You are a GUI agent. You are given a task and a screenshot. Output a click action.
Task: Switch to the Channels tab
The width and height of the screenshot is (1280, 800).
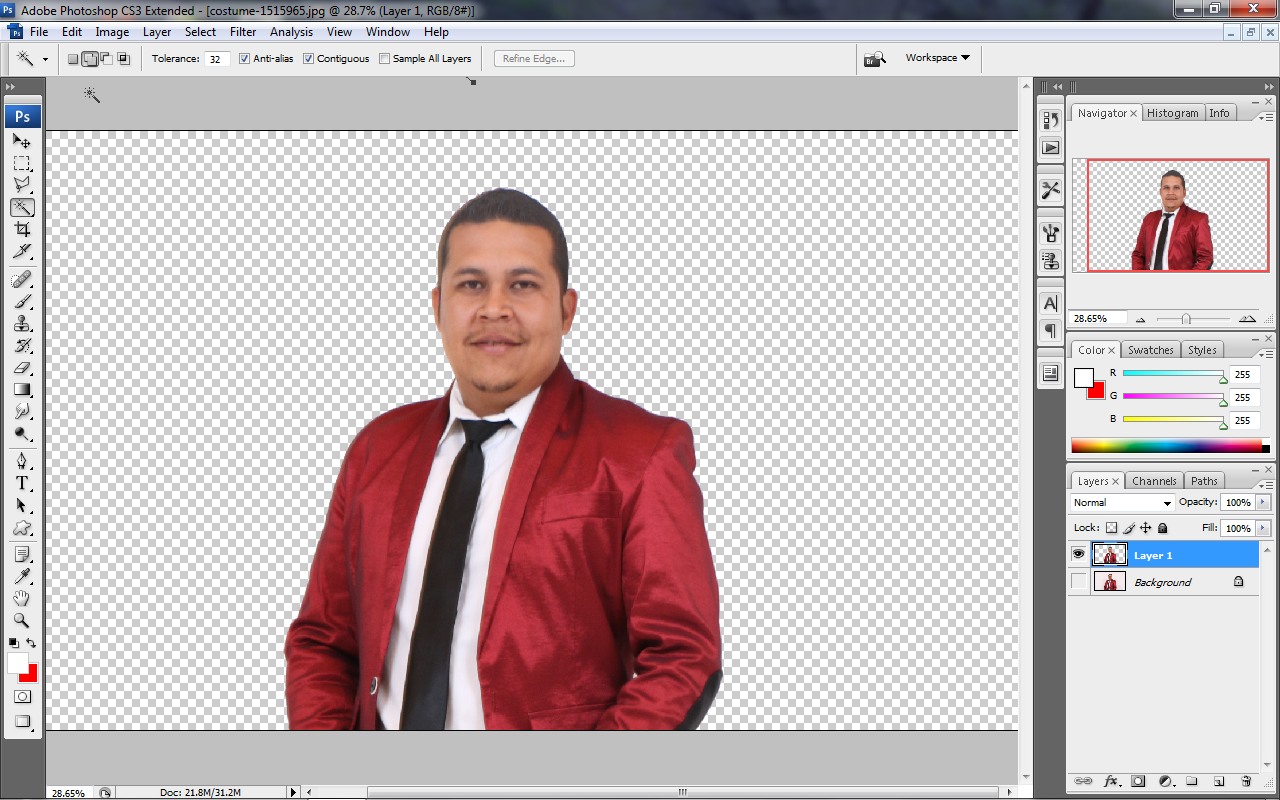[x=1154, y=480]
